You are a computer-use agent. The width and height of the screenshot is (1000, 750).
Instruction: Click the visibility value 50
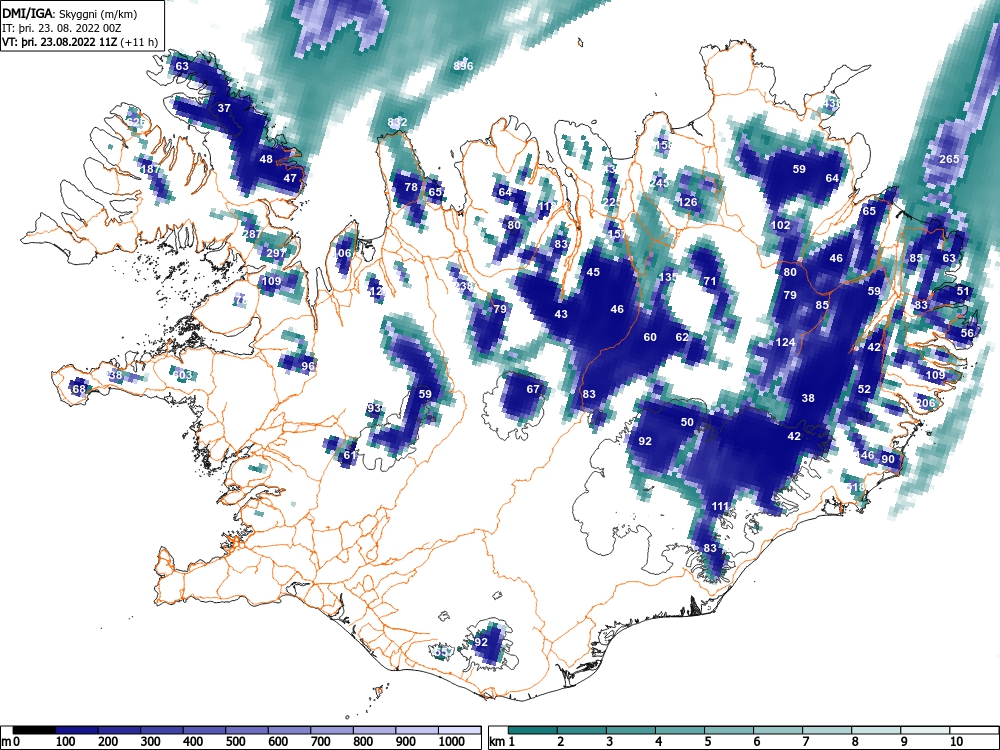click(687, 422)
